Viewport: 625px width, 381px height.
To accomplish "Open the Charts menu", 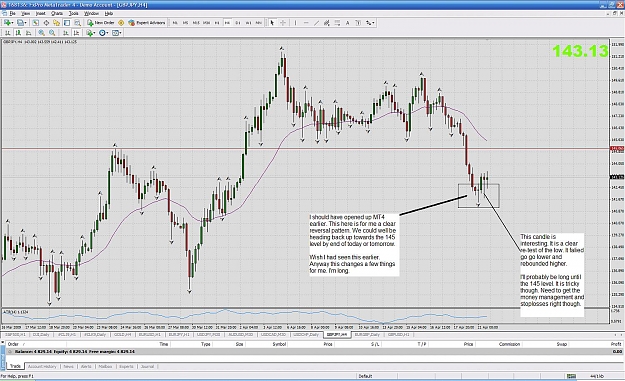I will 57,14.
